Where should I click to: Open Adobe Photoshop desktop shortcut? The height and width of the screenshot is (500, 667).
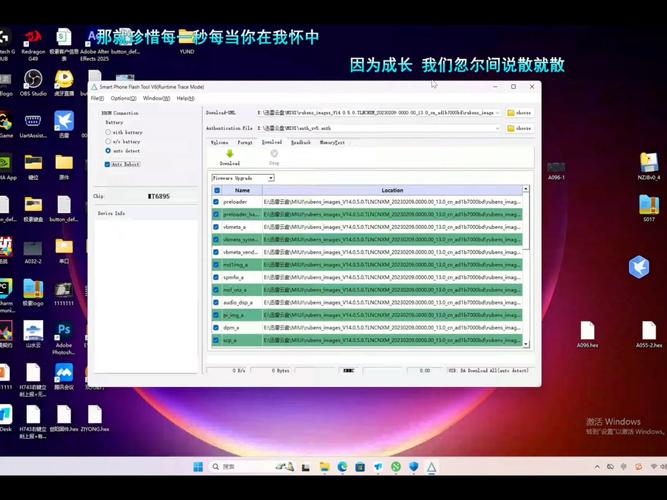pos(64,334)
